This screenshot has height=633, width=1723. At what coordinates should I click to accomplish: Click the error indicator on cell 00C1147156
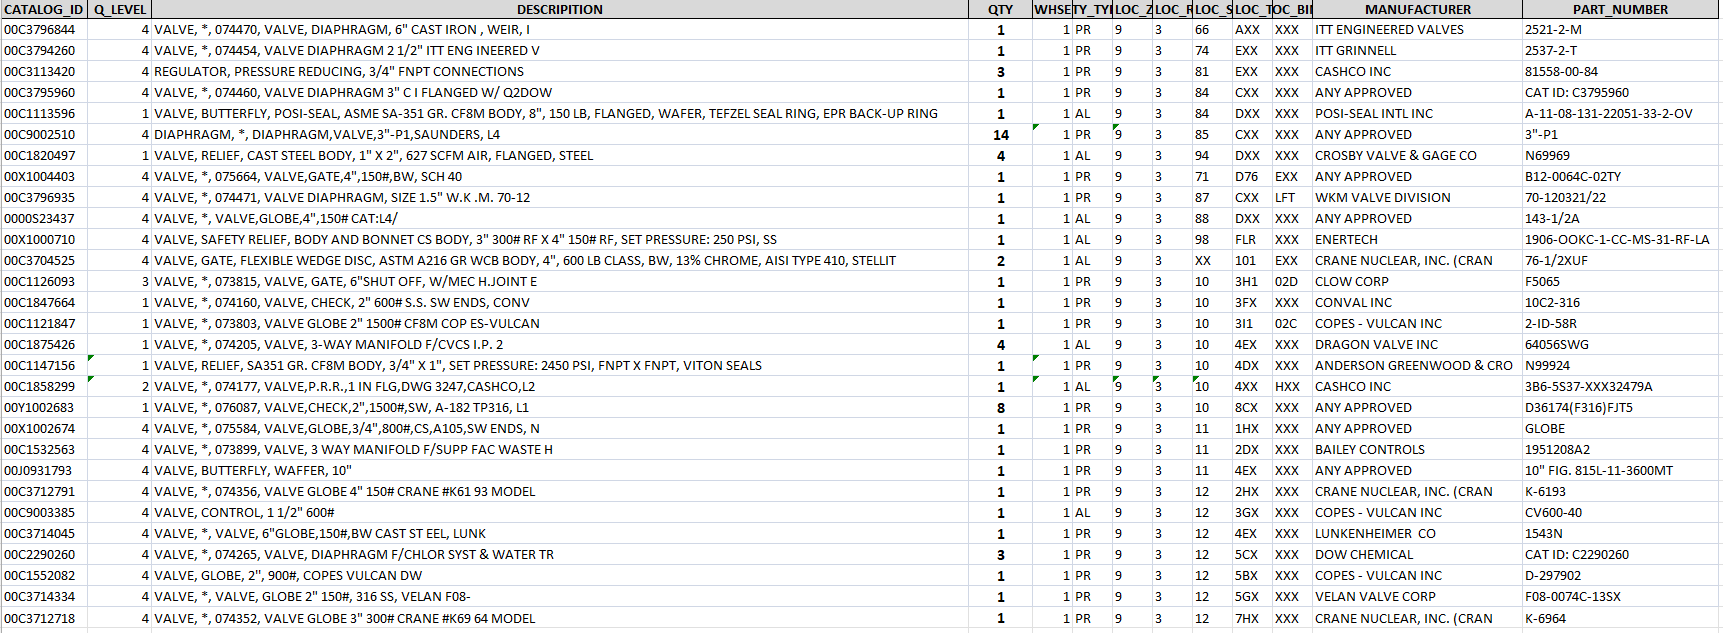91,358
